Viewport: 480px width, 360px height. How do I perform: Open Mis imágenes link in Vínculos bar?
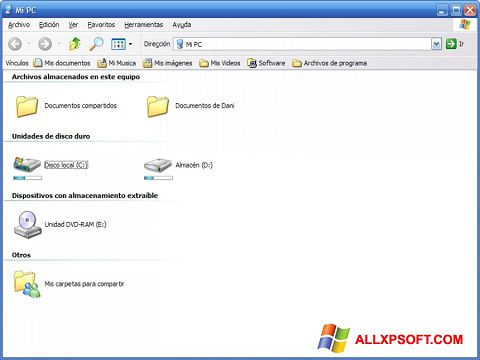(x=168, y=63)
